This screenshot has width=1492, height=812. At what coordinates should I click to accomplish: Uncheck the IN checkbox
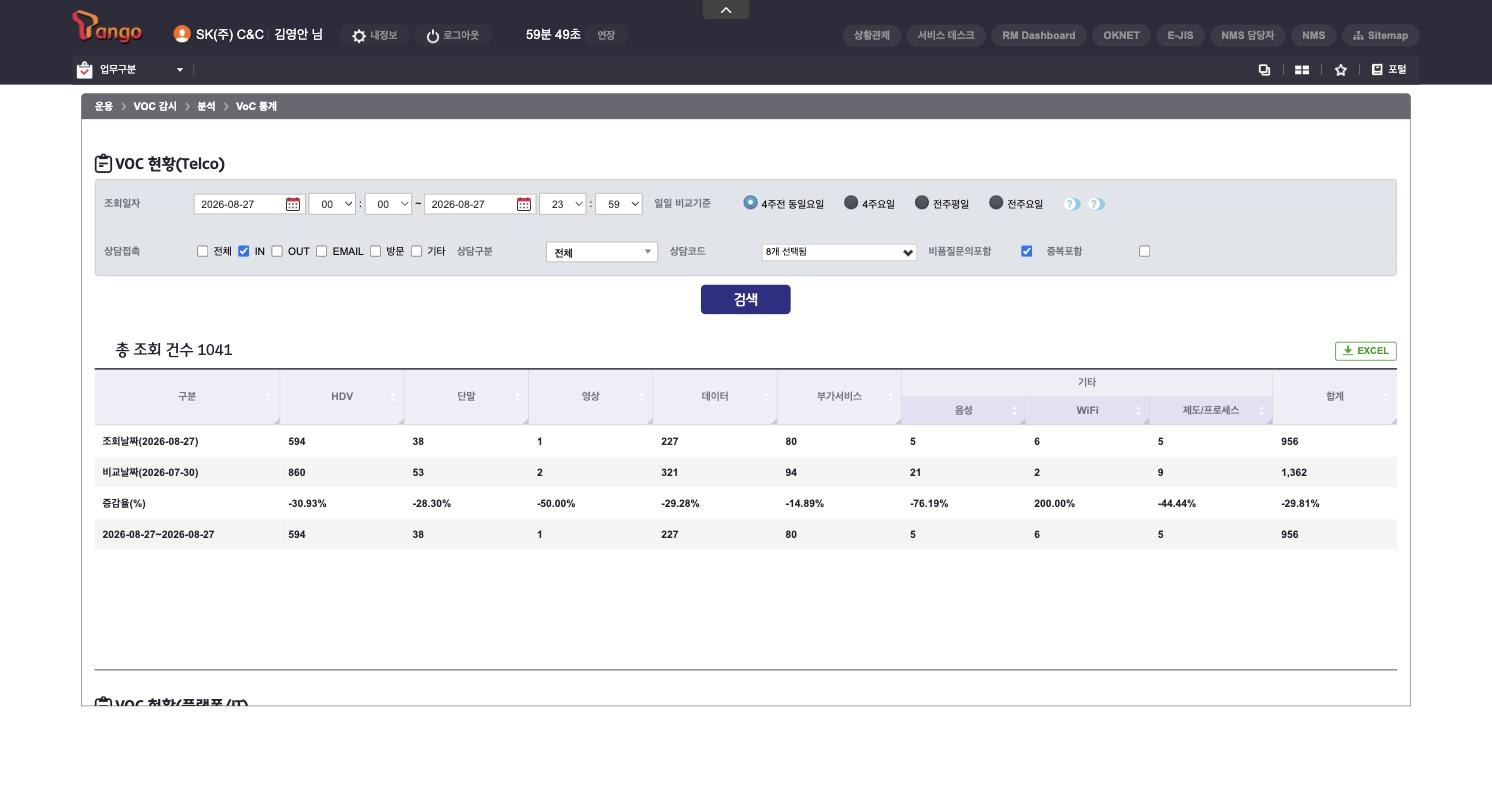point(243,251)
